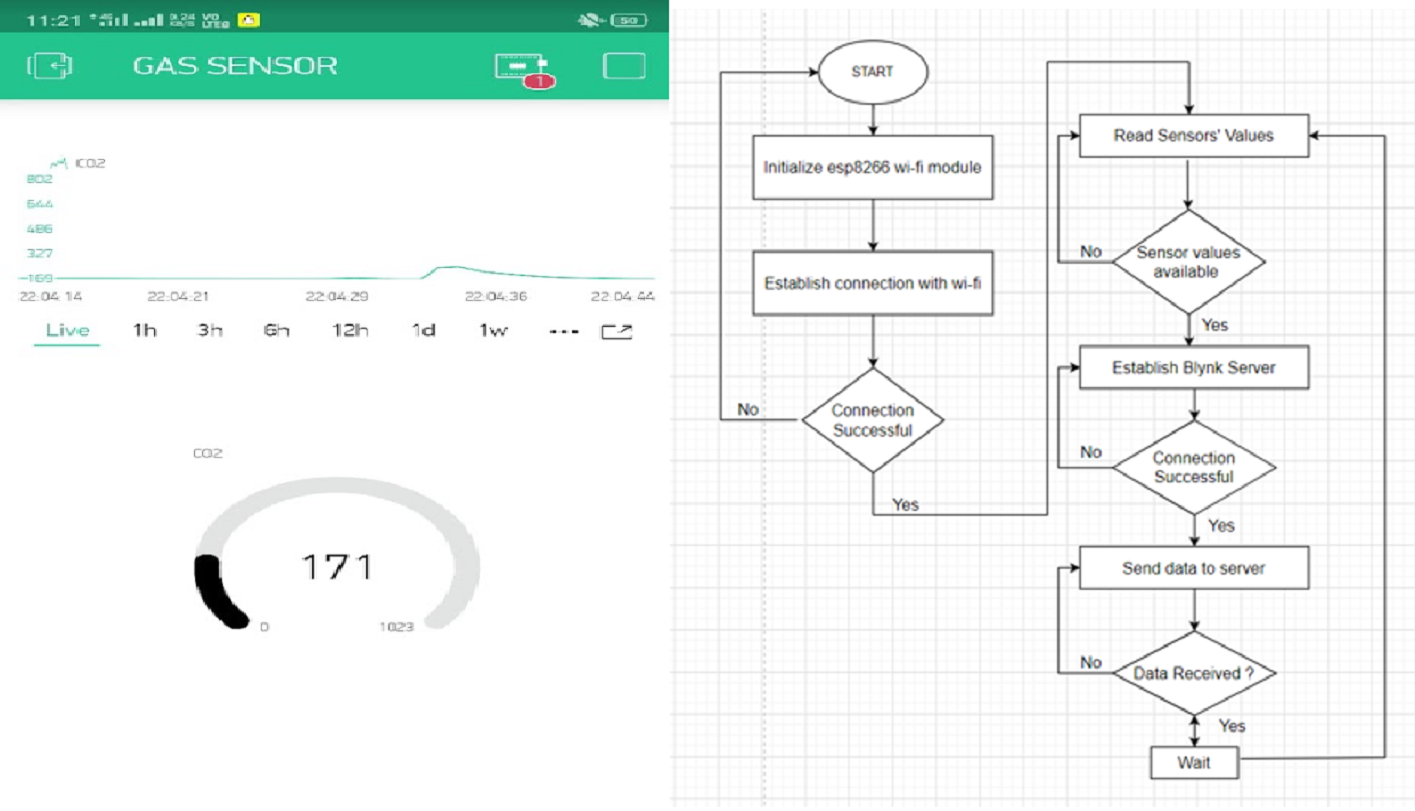Image resolution: width=1415 pixels, height=811 pixels.
Task: Show 1w chart history
Action: pyautogui.click(x=492, y=331)
